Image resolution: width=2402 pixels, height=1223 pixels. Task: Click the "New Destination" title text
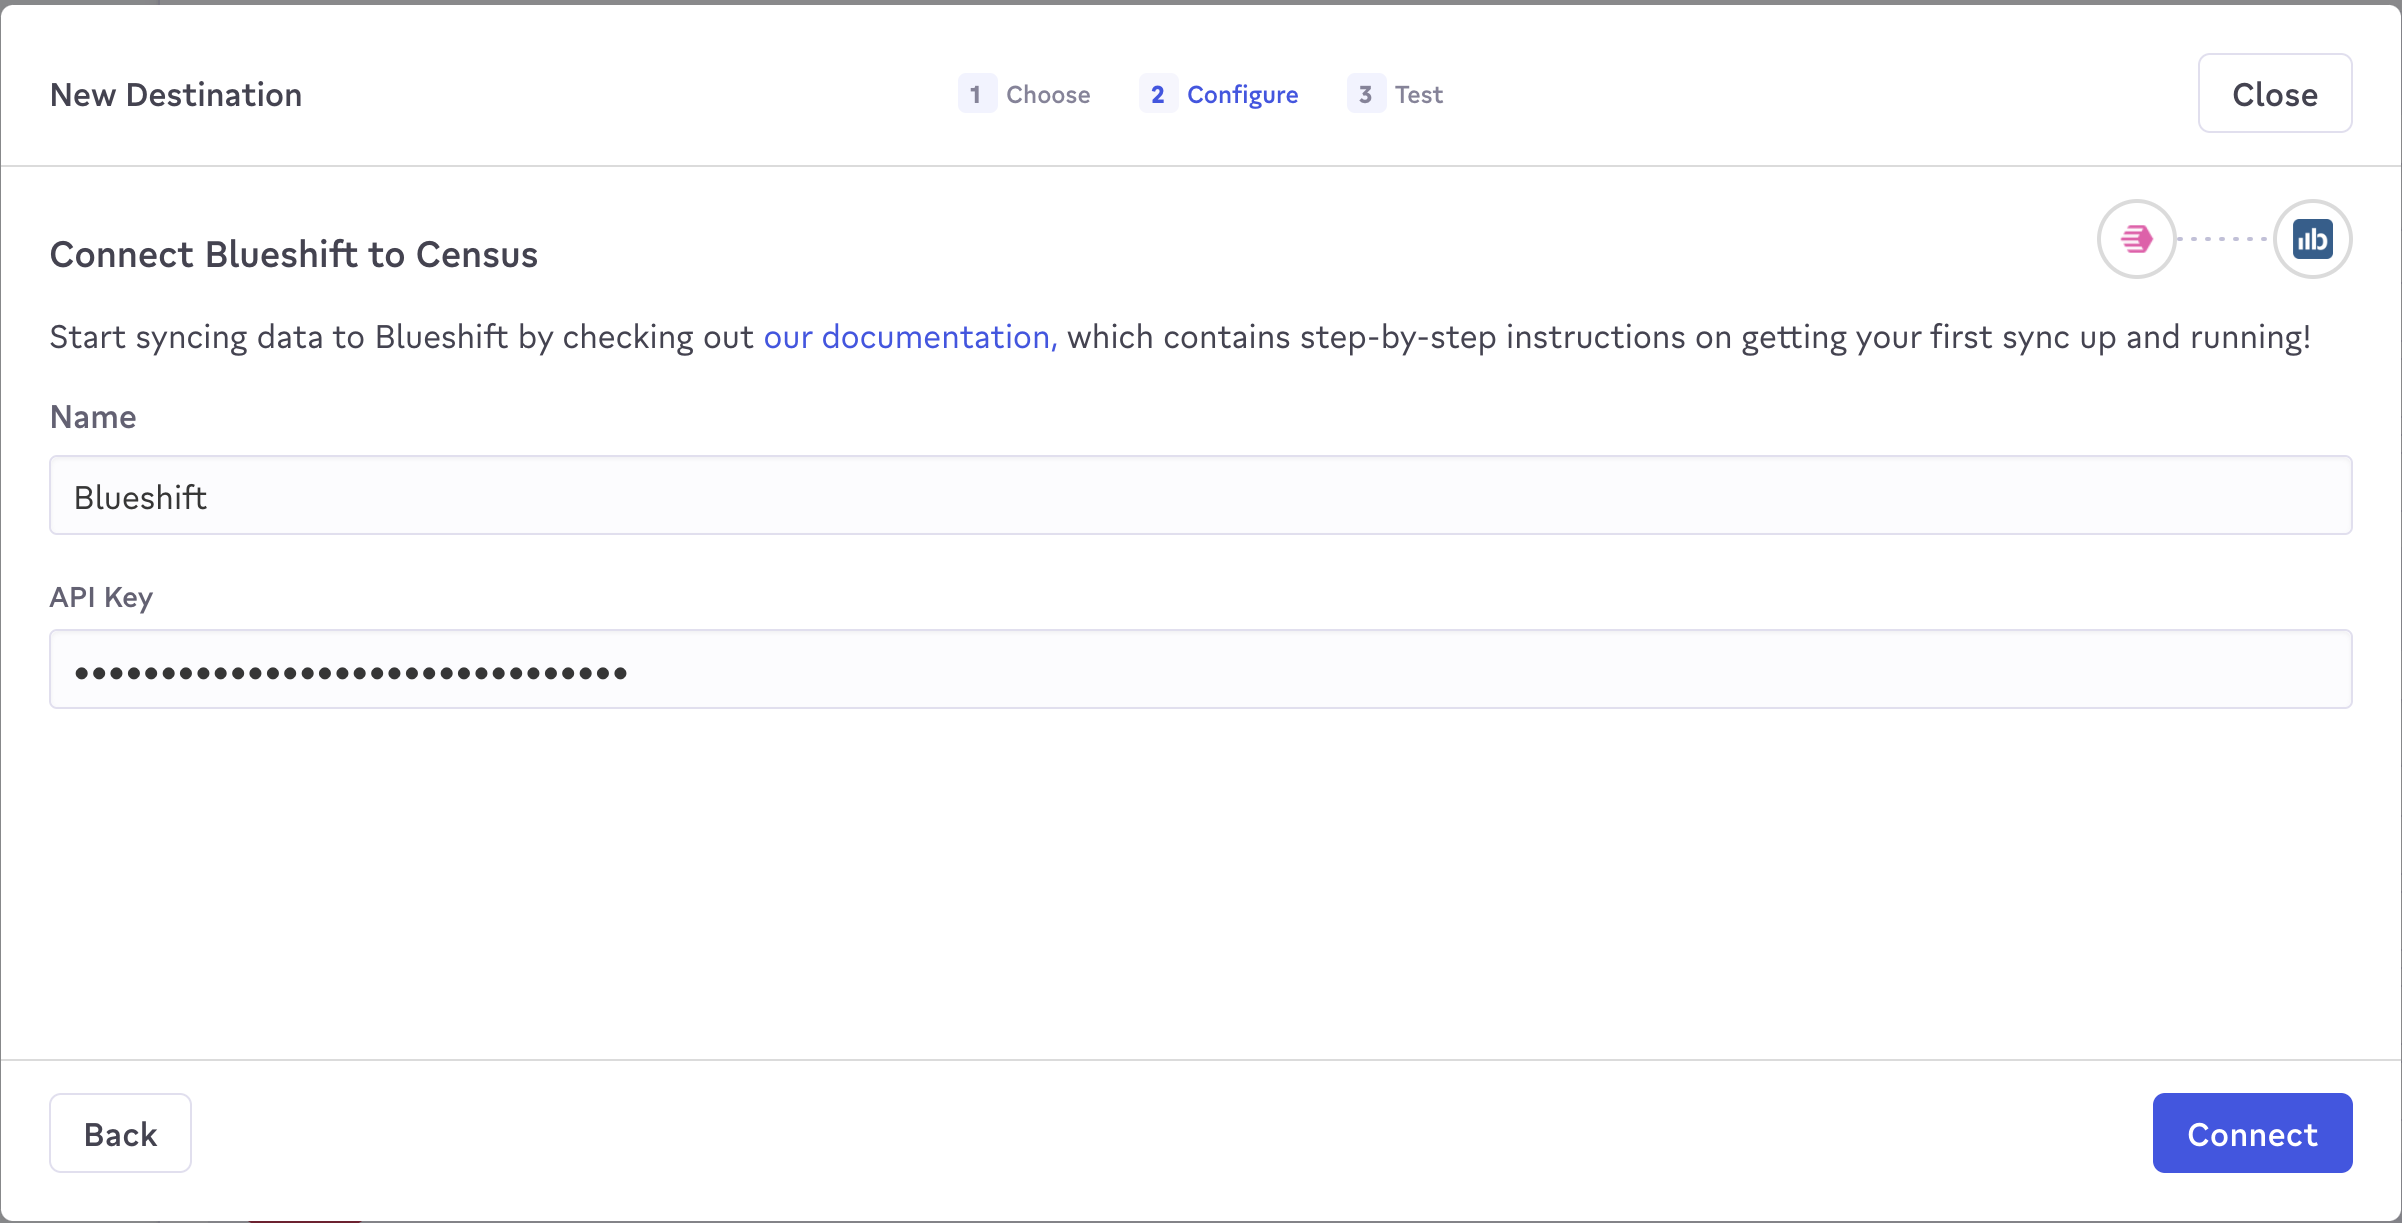(x=176, y=95)
